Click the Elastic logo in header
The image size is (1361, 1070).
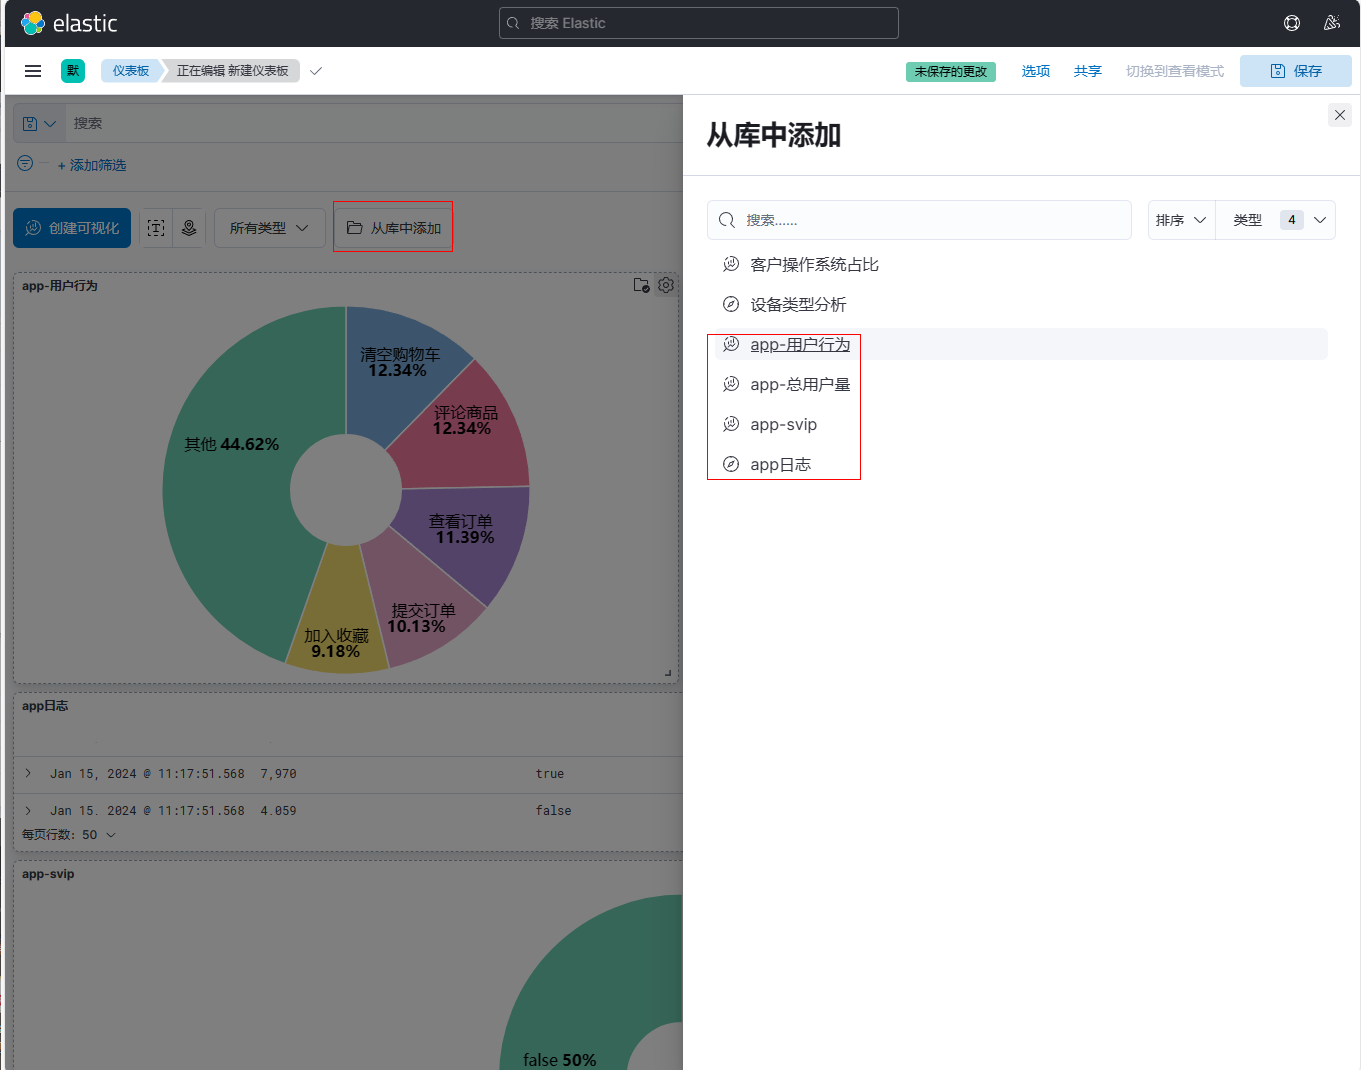tap(68, 23)
